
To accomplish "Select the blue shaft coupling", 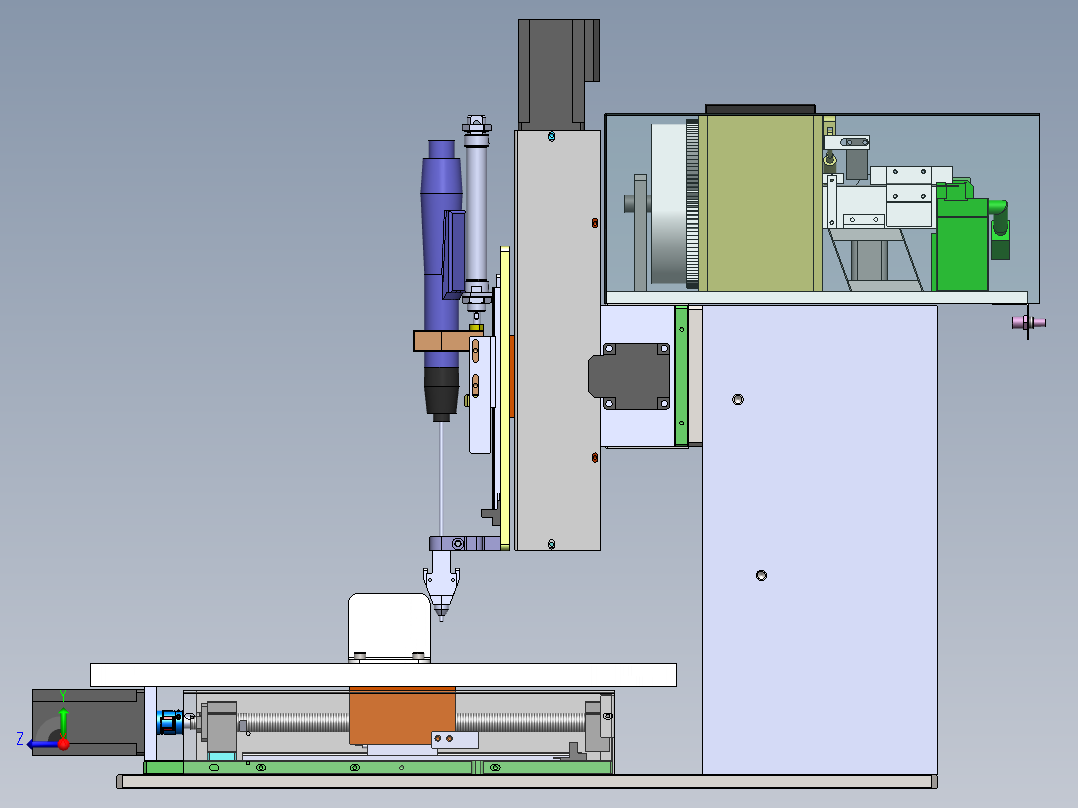I will [x=169, y=723].
